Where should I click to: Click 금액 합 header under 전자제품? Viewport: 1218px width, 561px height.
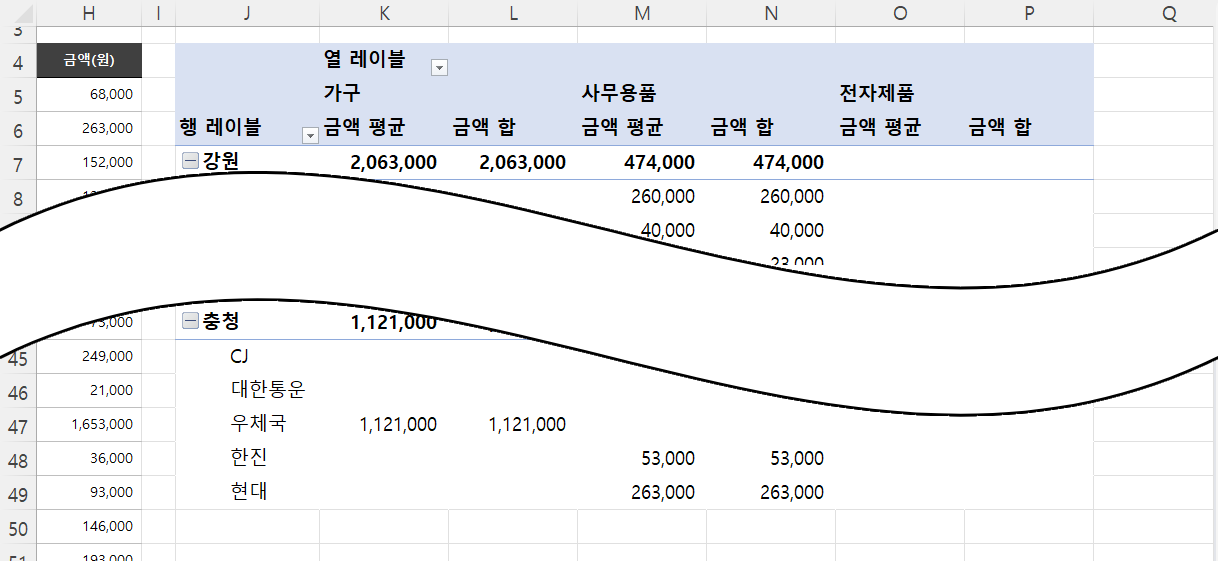(x=999, y=128)
